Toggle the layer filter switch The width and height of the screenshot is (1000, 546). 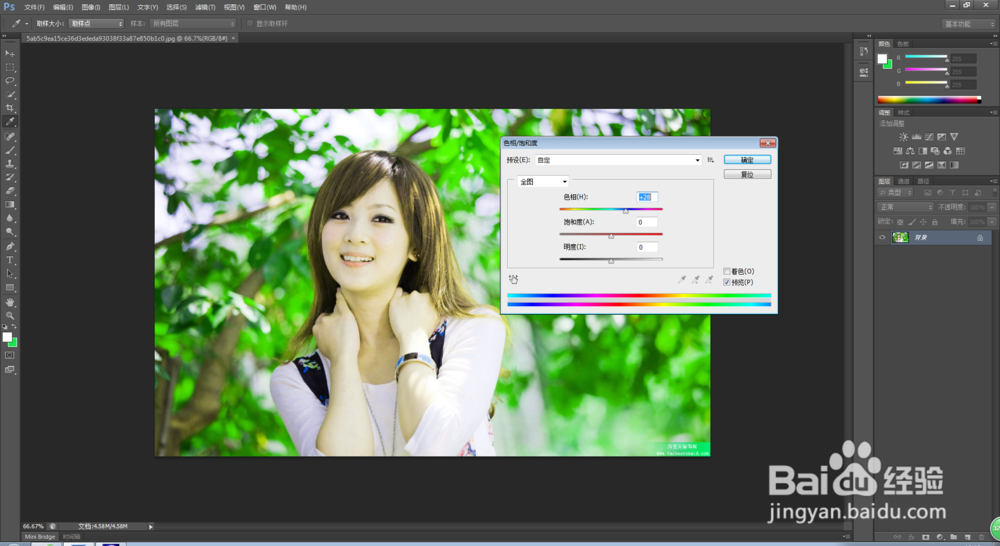[993, 192]
